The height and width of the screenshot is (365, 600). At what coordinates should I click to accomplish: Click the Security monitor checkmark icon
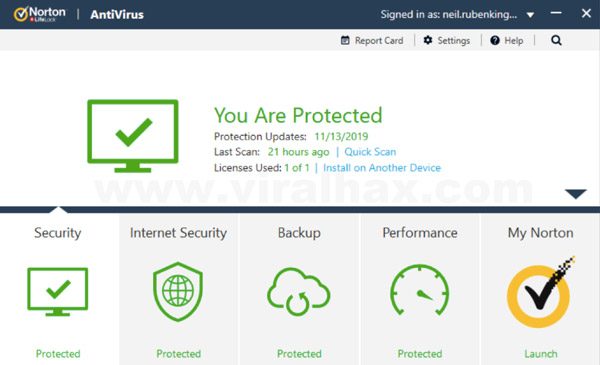point(58,292)
